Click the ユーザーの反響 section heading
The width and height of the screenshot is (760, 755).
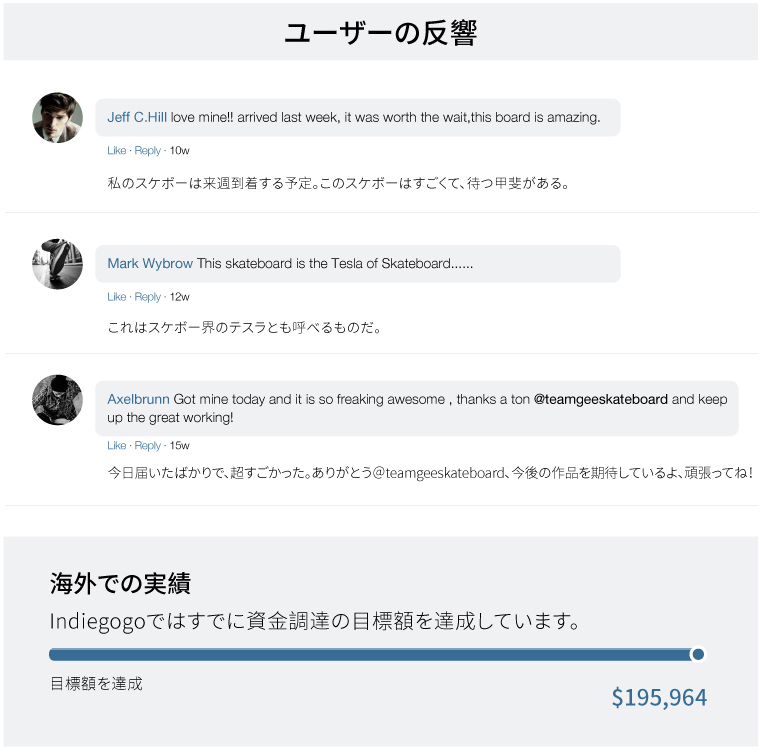pyautogui.click(x=380, y=32)
